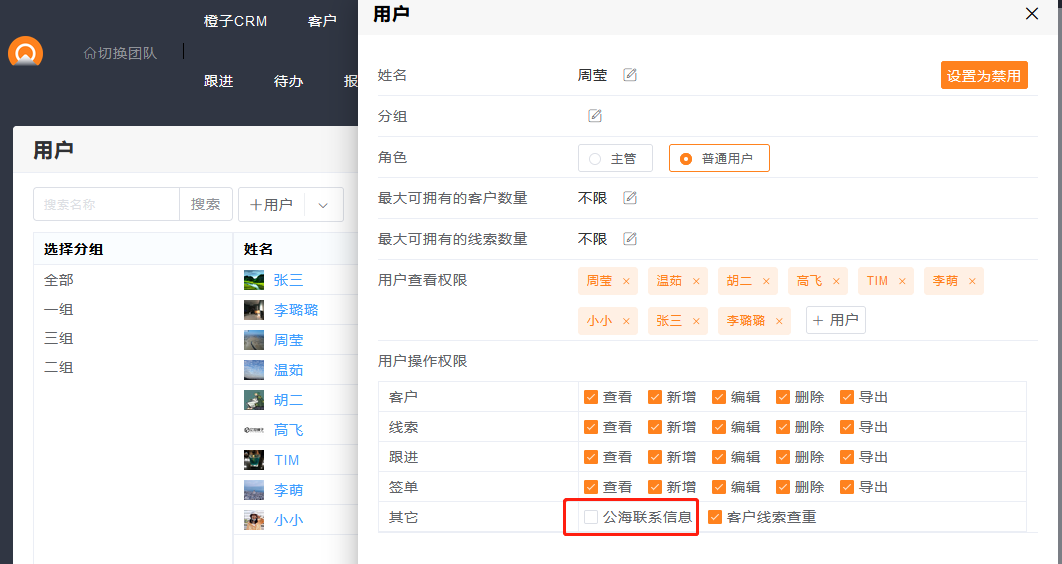Screen dimensions: 1062x564
Task: Uncheck 客户线索查重 permission
Action: pyautogui.click(x=715, y=517)
